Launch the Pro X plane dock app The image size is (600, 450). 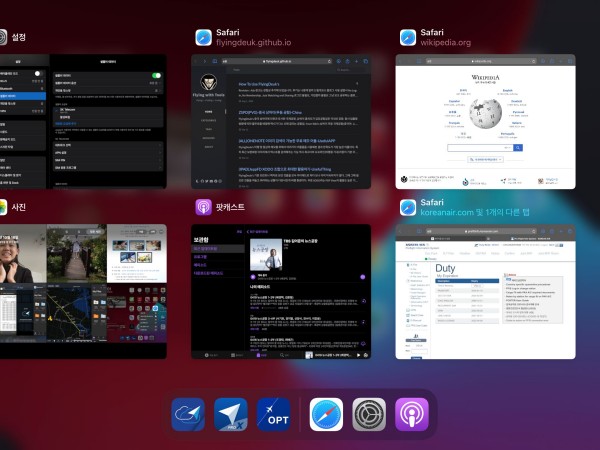pyautogui.click(x=231, y=414)
